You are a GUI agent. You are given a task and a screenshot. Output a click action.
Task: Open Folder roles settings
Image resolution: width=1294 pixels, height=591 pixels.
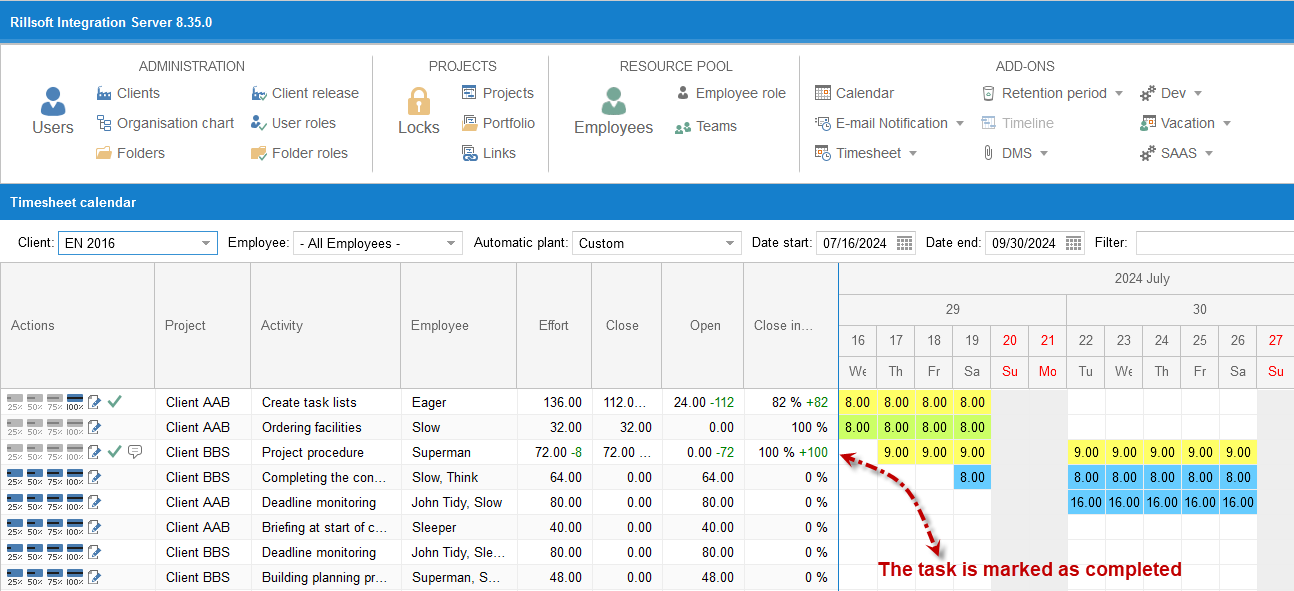[299, 153]
